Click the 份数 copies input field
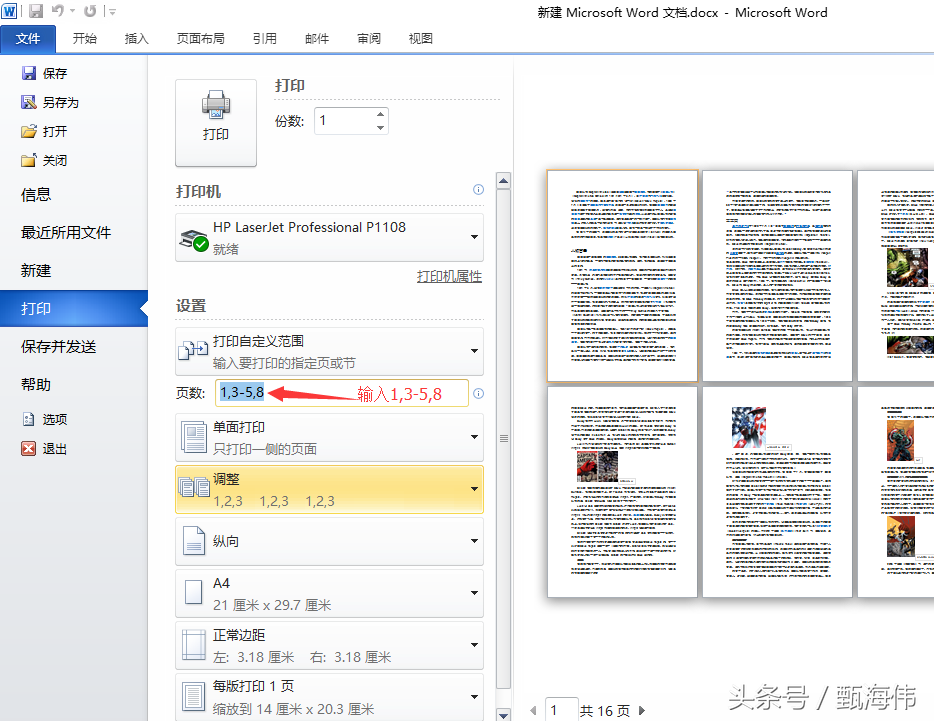This screenshot has width=934, height=721. click(344, 121)
